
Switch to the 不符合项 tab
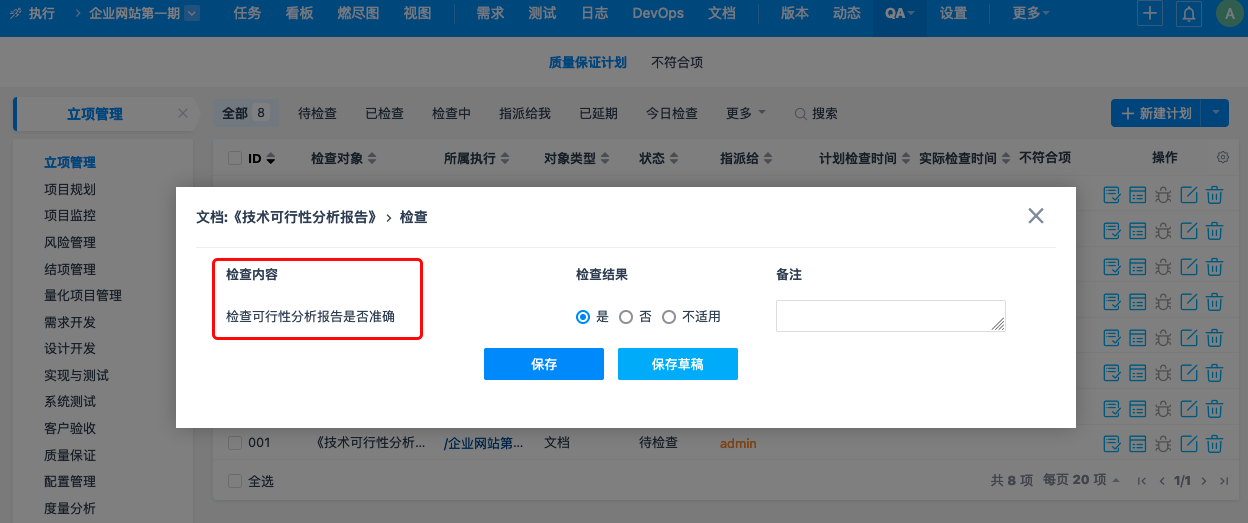(677, 62)
